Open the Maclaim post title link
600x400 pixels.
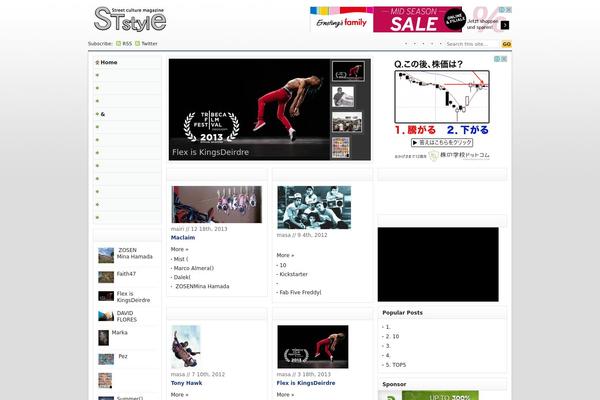pyautogui.click(x=183, y=238)
